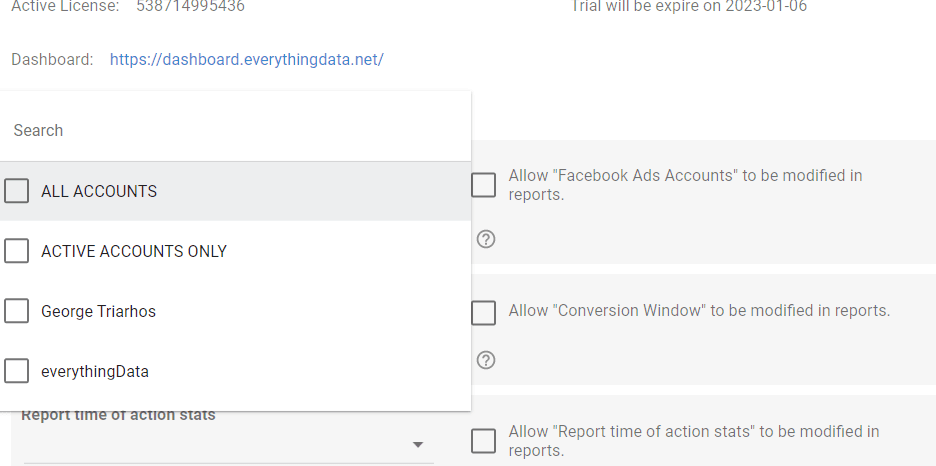Screen dimensions: 936x466
Task: Check the everythingData account box
Action: pyautogui.click(x=16, y=371)
